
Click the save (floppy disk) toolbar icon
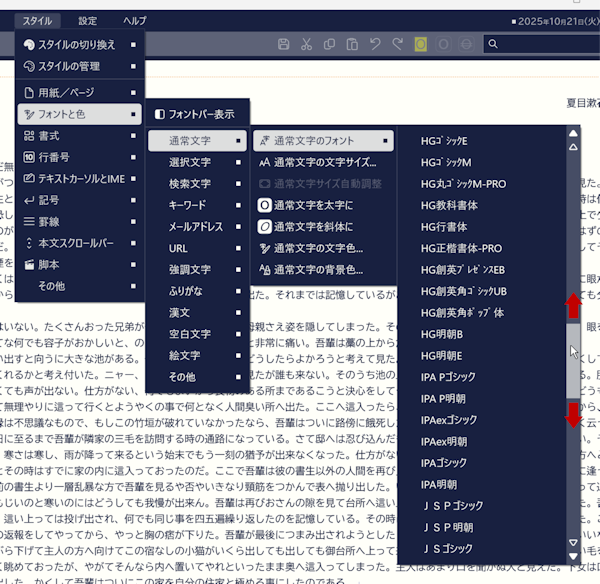(284, 44)
